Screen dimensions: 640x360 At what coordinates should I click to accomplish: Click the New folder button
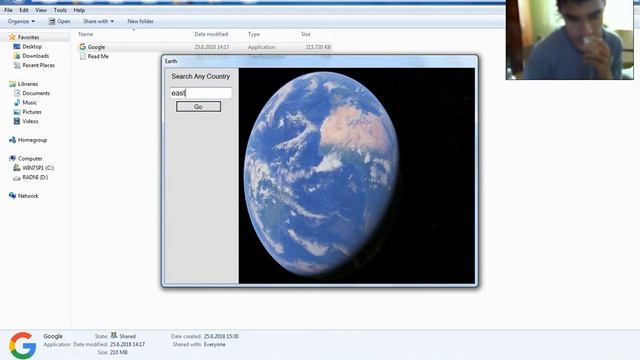click(x=140, y=21)
